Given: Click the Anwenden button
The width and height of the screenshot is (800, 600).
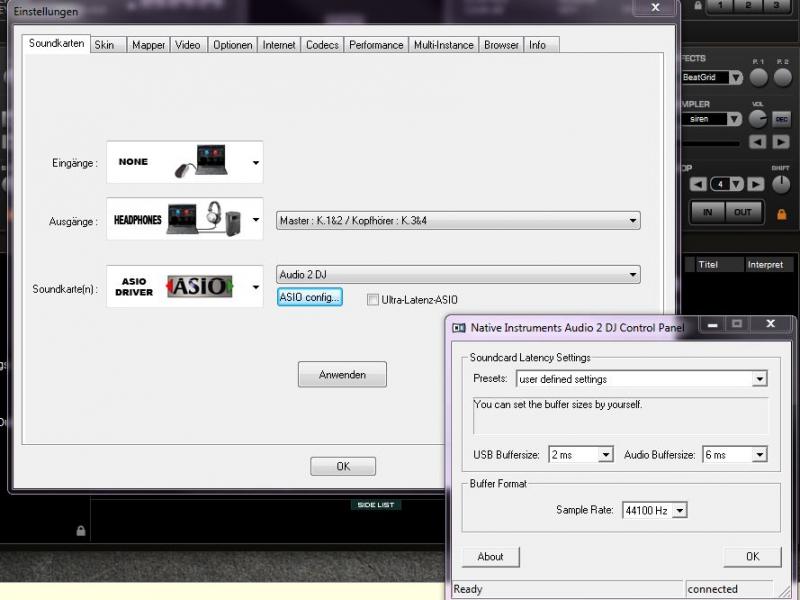Looking at the screenshot, I should click(x=342, y=374).
